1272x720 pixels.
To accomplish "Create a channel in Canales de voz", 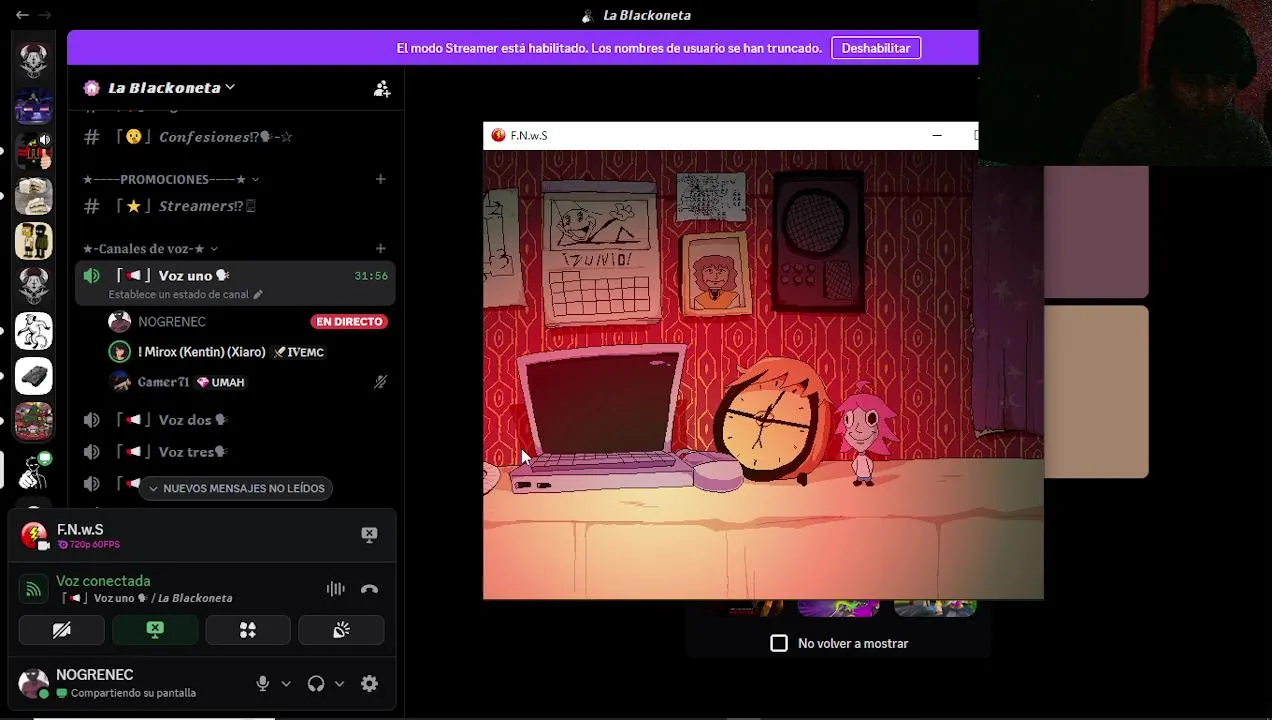I will point(381,248).
